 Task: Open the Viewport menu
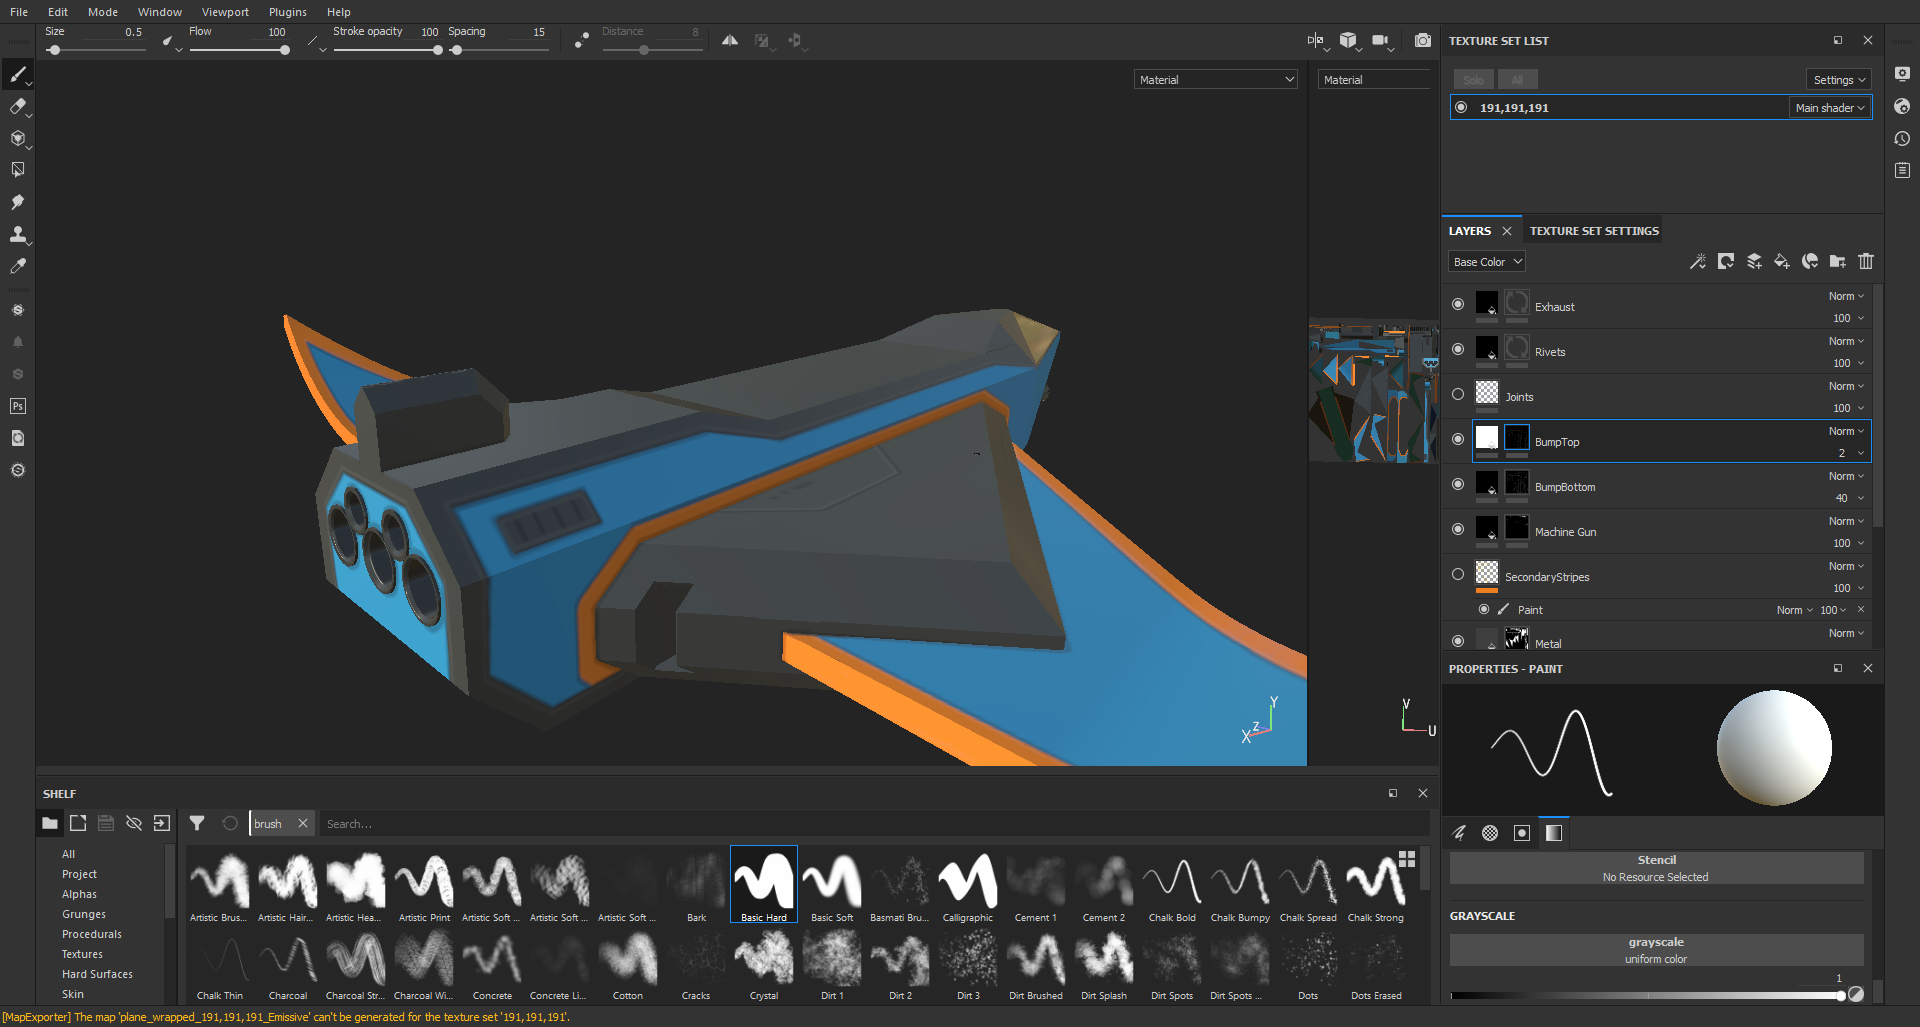(225, 12)
